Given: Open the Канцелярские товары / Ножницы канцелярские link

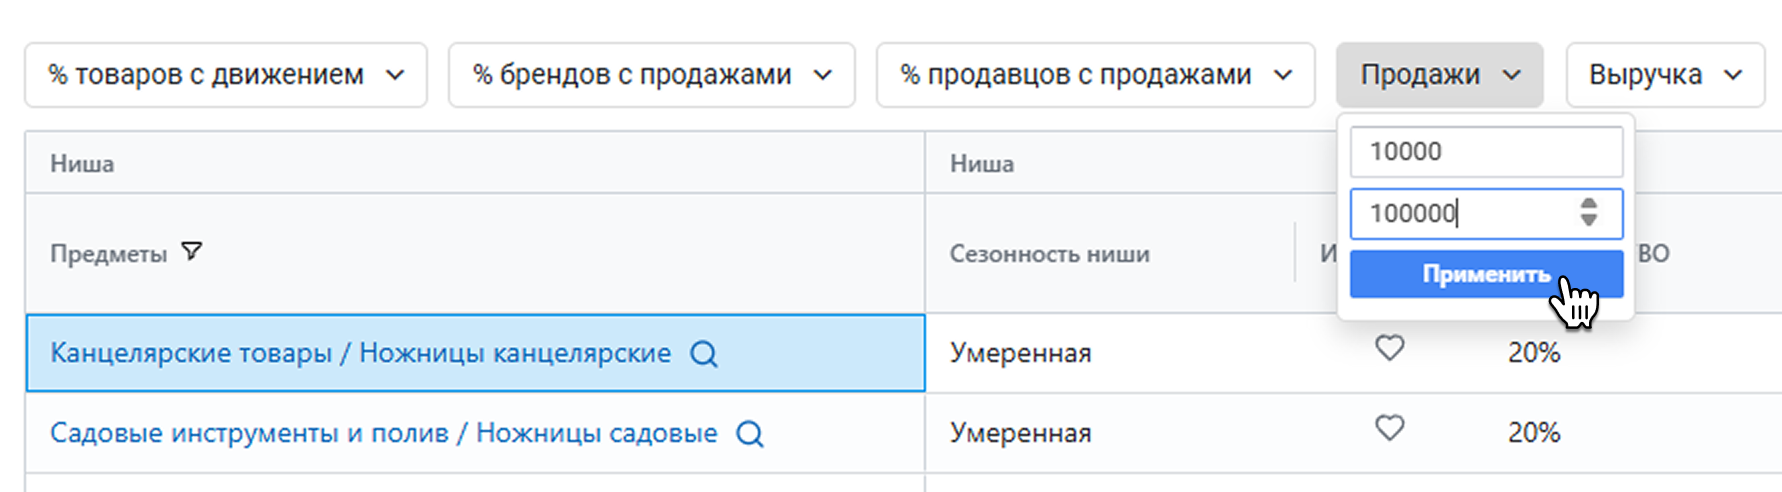Looking at the screenshot, I should 361,353.
